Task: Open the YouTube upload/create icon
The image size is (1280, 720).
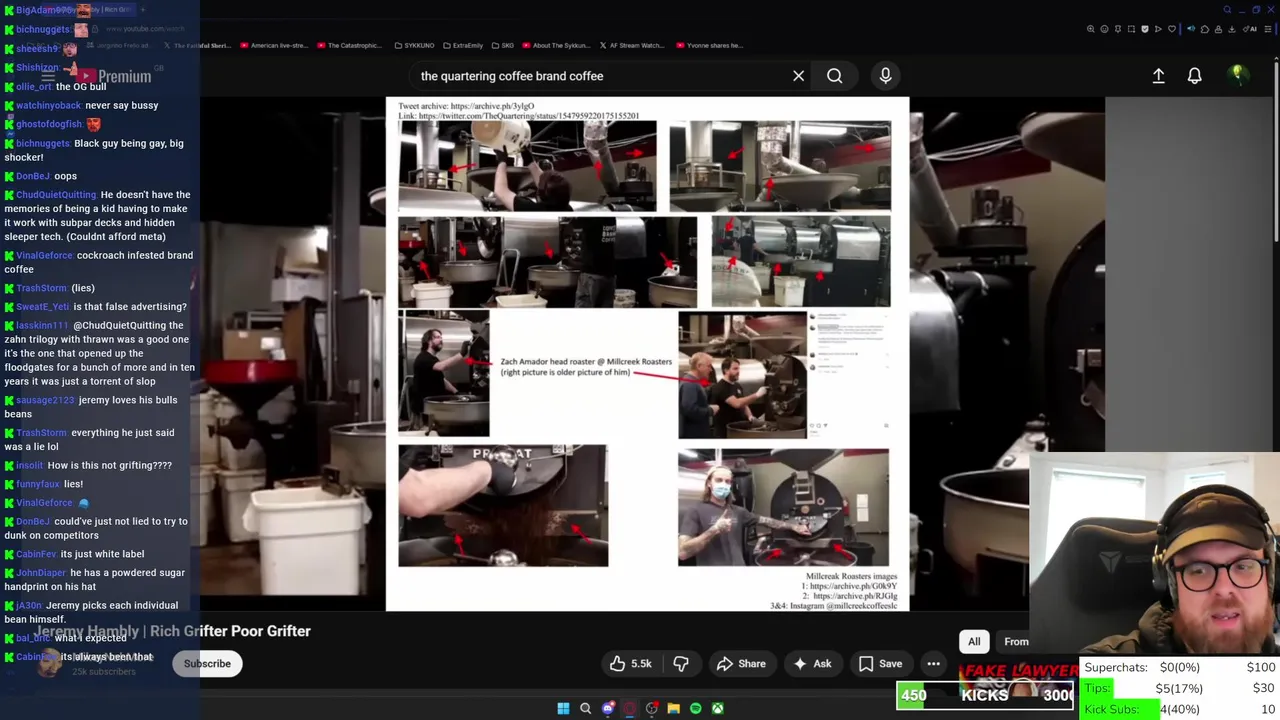Action: (x=1158, y=76)
